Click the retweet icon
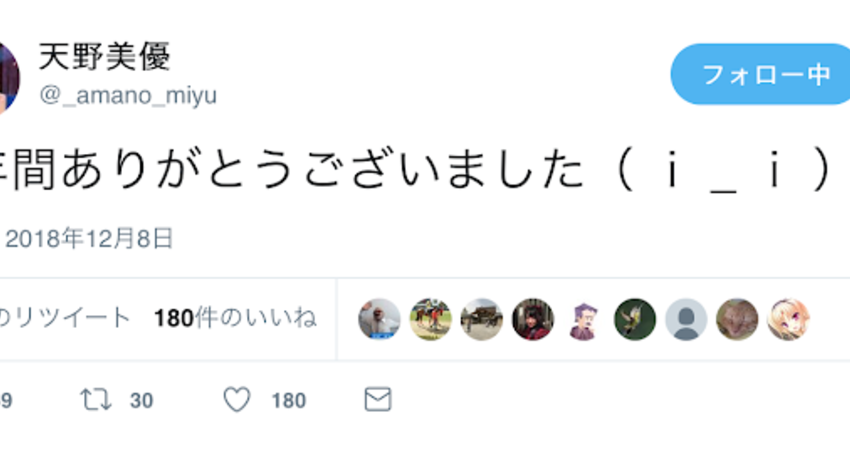The width and height of the screenshot is (850, 450). click(96, 401)
